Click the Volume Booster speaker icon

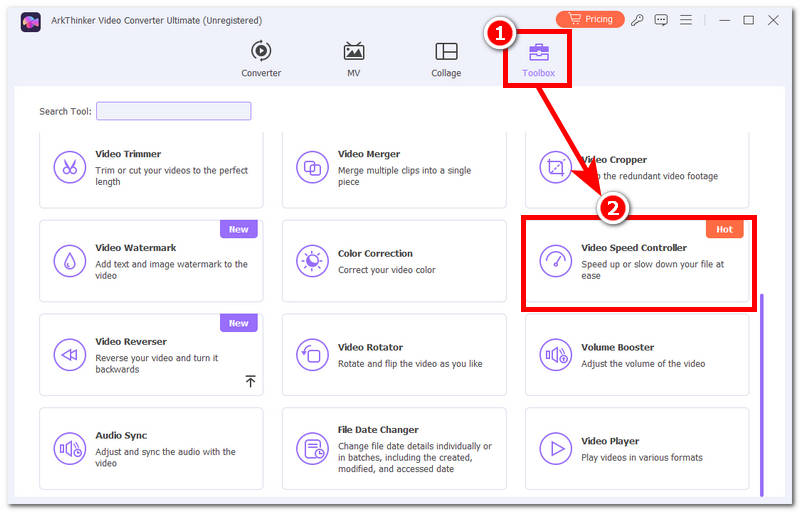pos(555,355)
